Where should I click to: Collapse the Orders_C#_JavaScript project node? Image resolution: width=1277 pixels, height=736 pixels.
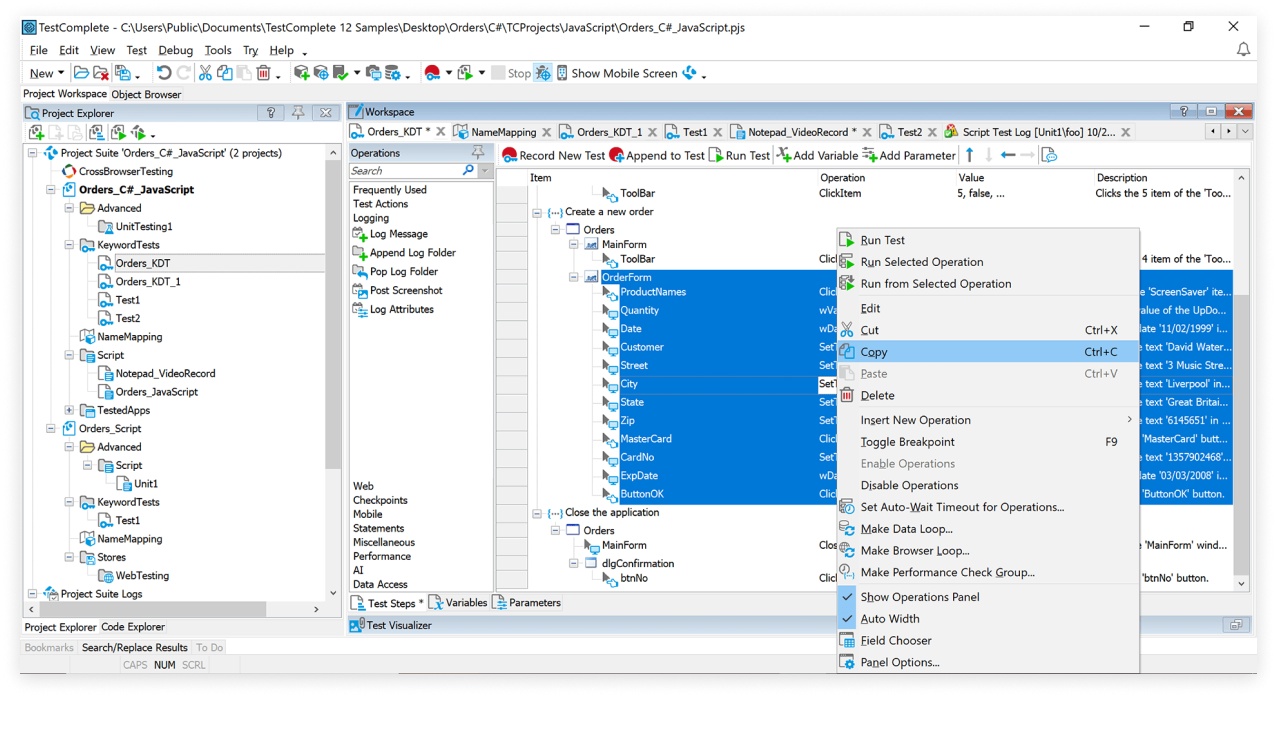click(x=51, y=190)
